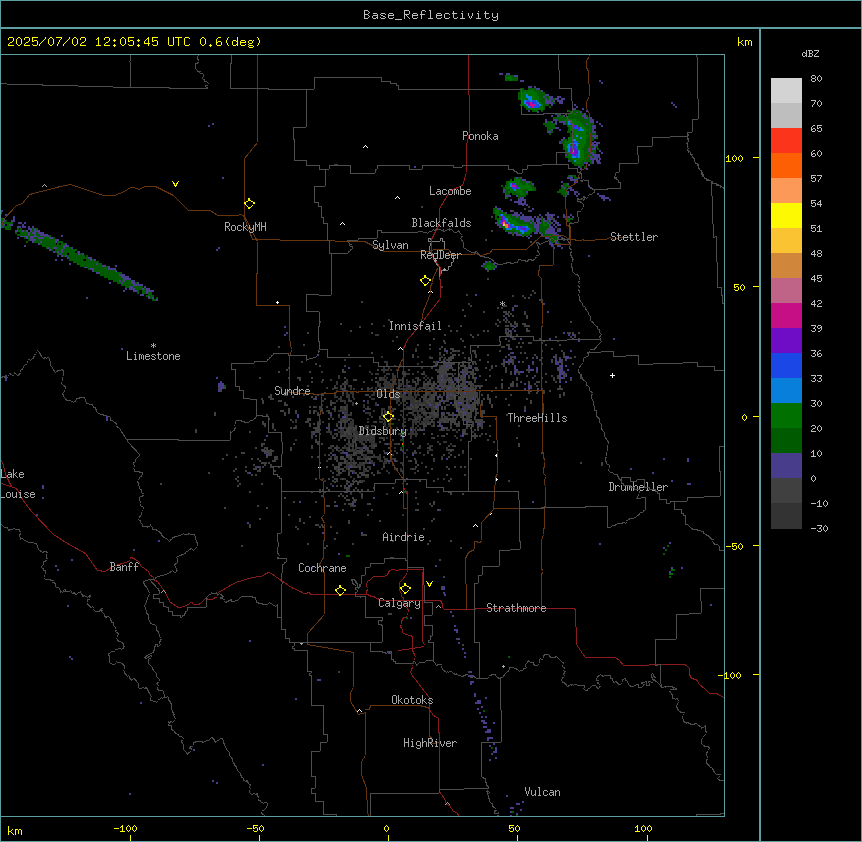Image resolution: width=862 pixels, height=842 pixels.
Task: Click the RedDeer city label
Action: point(441,254)
